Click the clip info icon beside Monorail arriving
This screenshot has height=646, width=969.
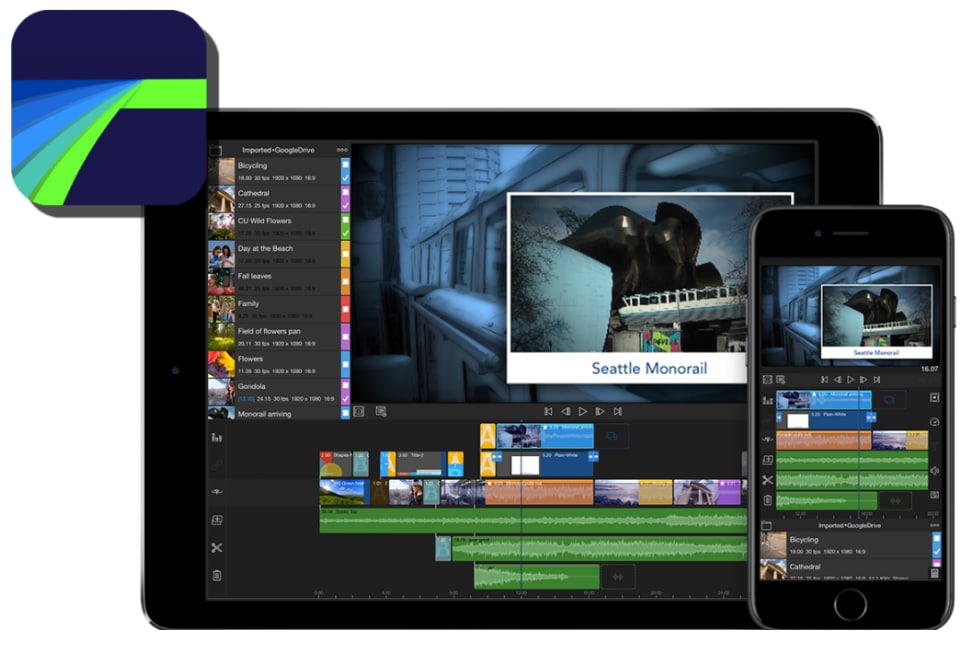click(x=379, y=411)
